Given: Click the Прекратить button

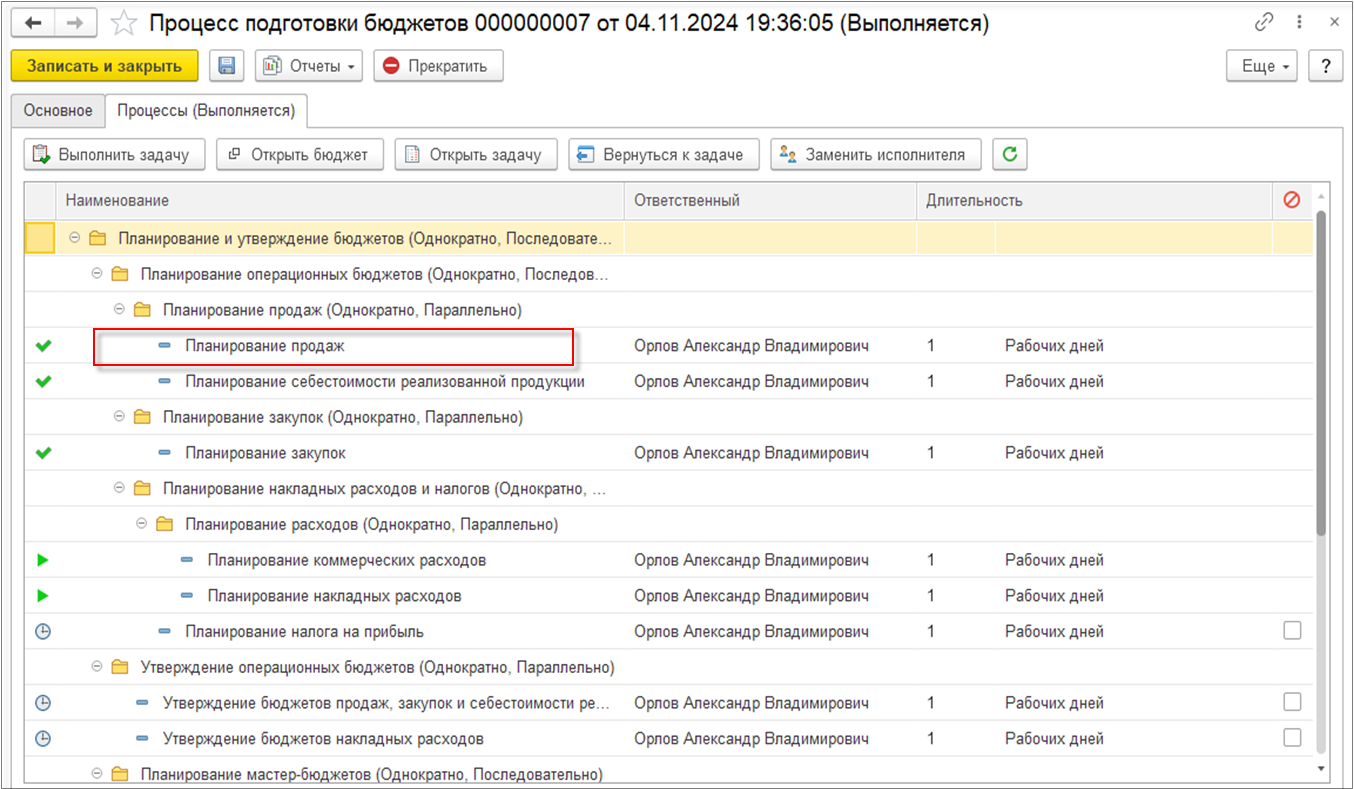Looking at the screenshot, I should click(x=438, y=66).
